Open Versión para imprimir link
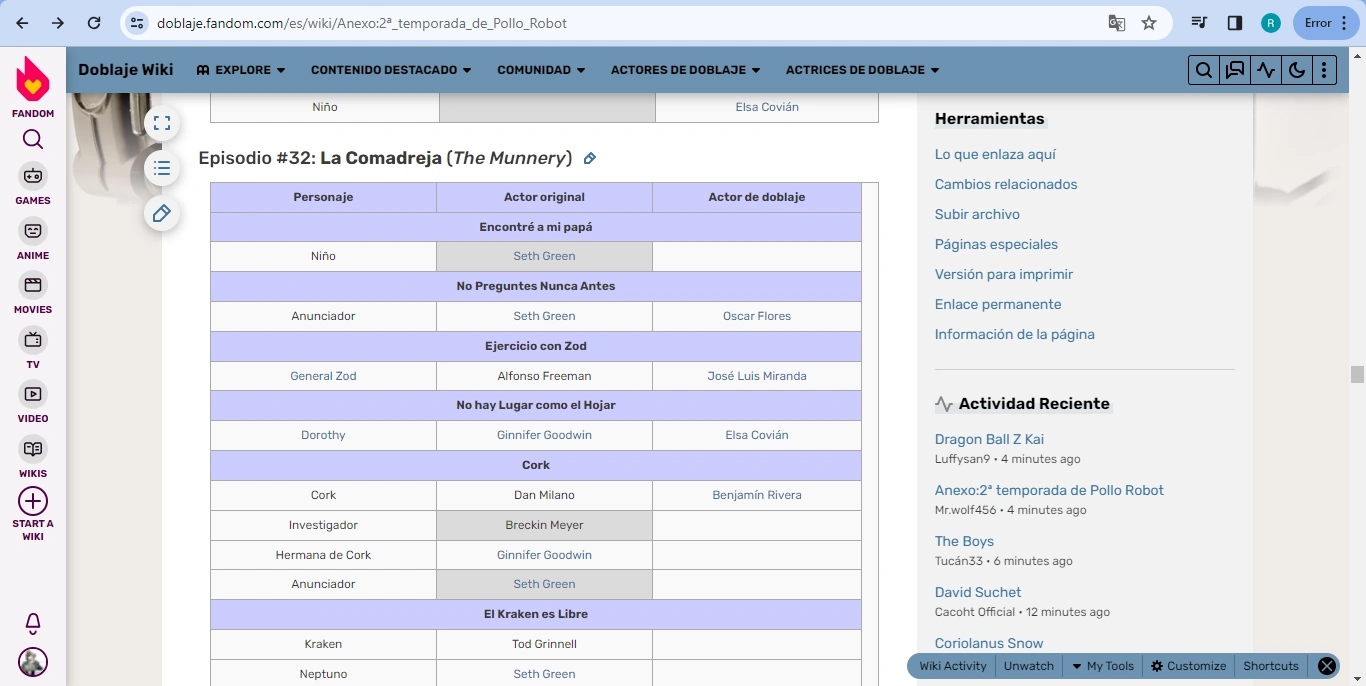 1004,274
